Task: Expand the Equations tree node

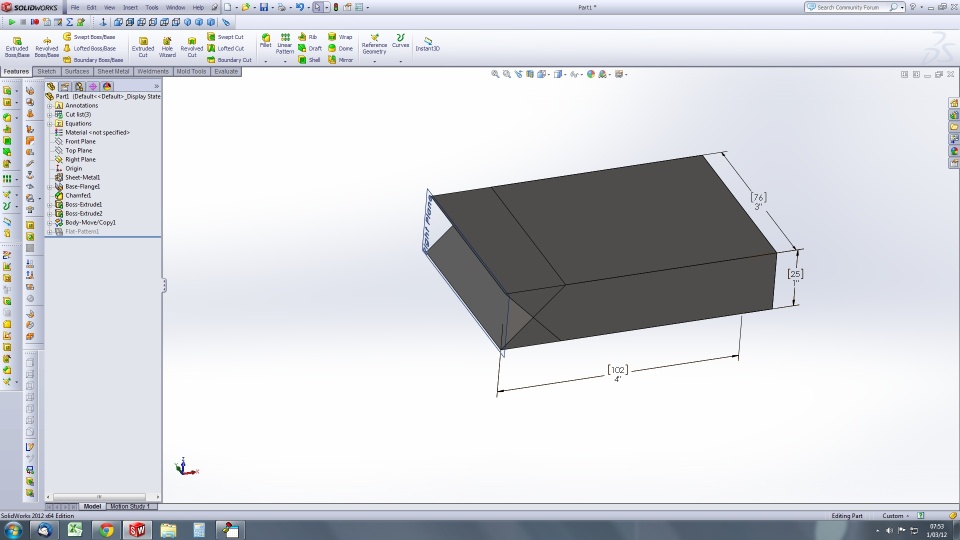Action: tap(50, 124)
